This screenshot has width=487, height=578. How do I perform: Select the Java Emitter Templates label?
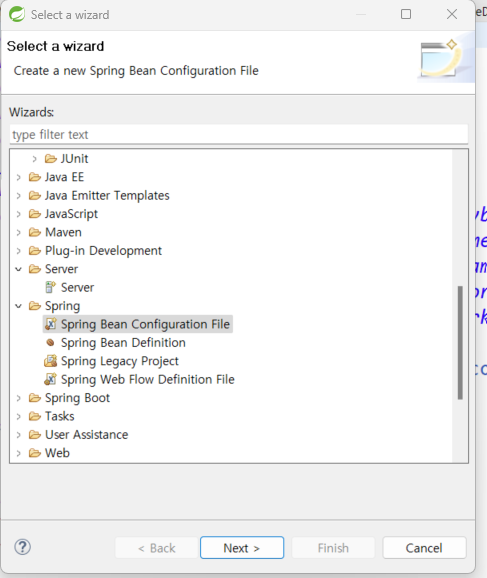point(107,196)
